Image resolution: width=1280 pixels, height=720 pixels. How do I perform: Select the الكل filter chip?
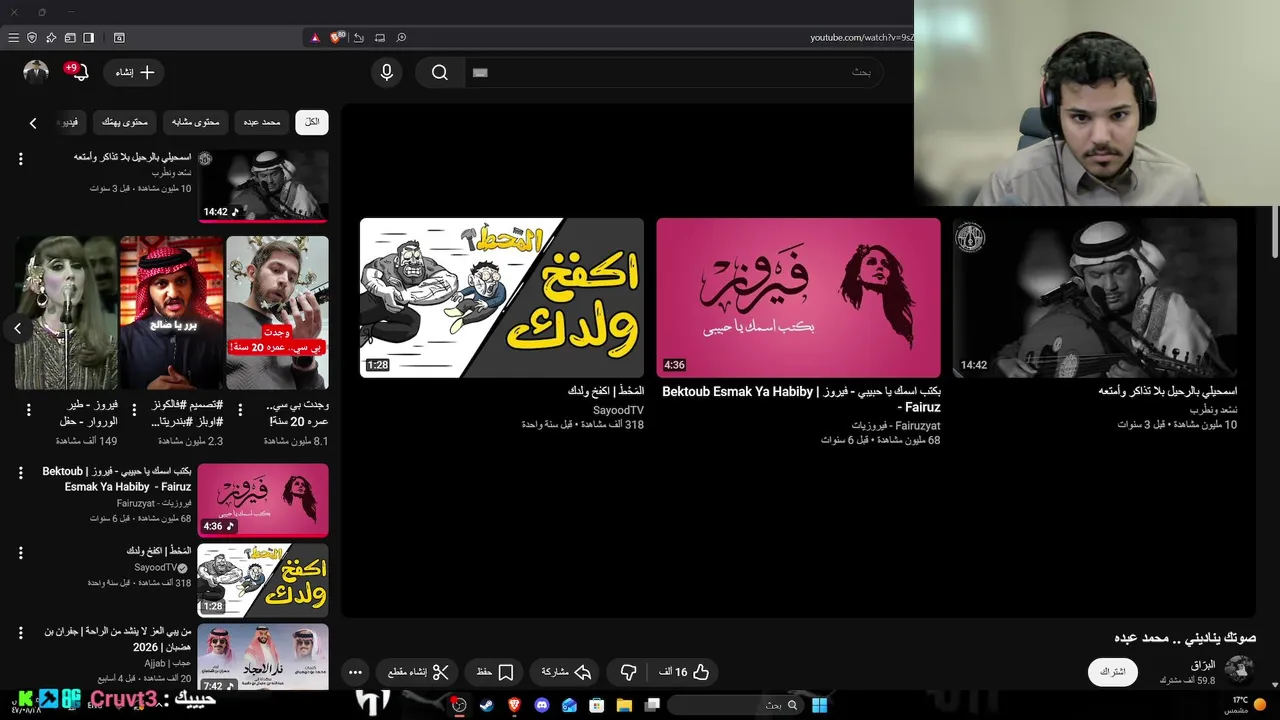click(312, 122)
